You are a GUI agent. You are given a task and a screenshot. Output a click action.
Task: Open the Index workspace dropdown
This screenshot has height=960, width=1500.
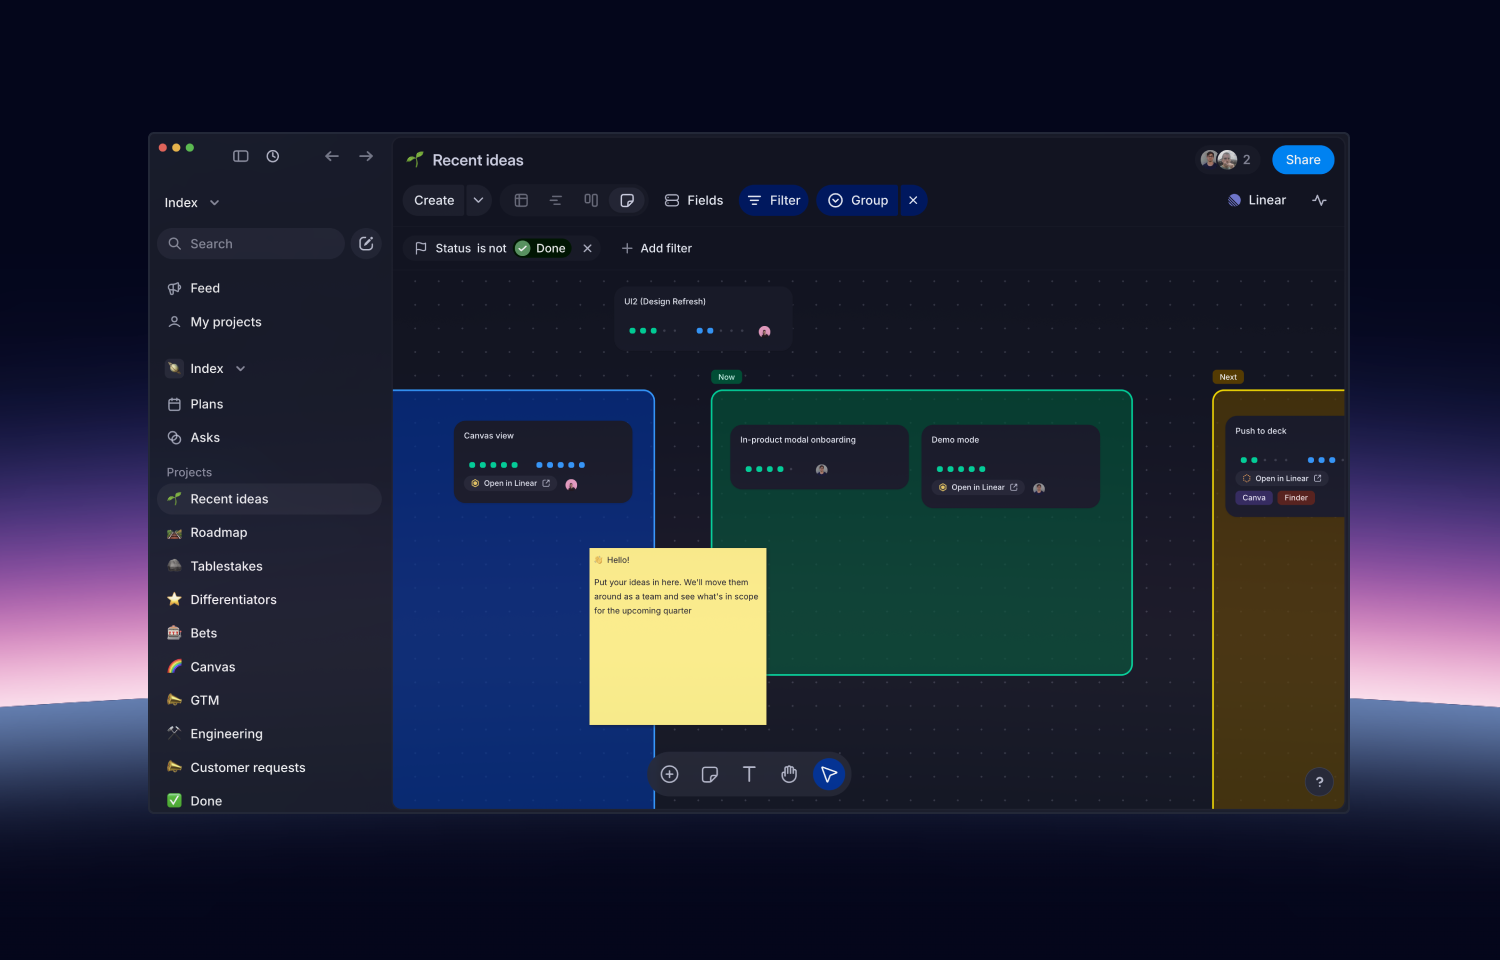[x=192, y=203]
